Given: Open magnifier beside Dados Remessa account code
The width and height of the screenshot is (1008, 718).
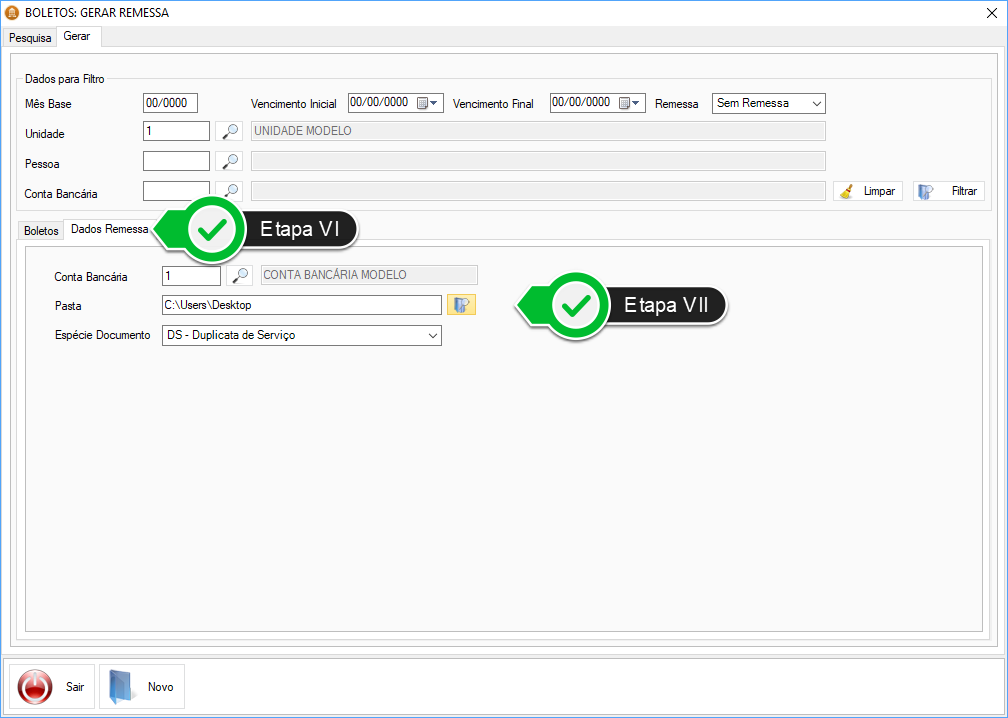Looking at the screenshot, I should [x=239, y=275].
